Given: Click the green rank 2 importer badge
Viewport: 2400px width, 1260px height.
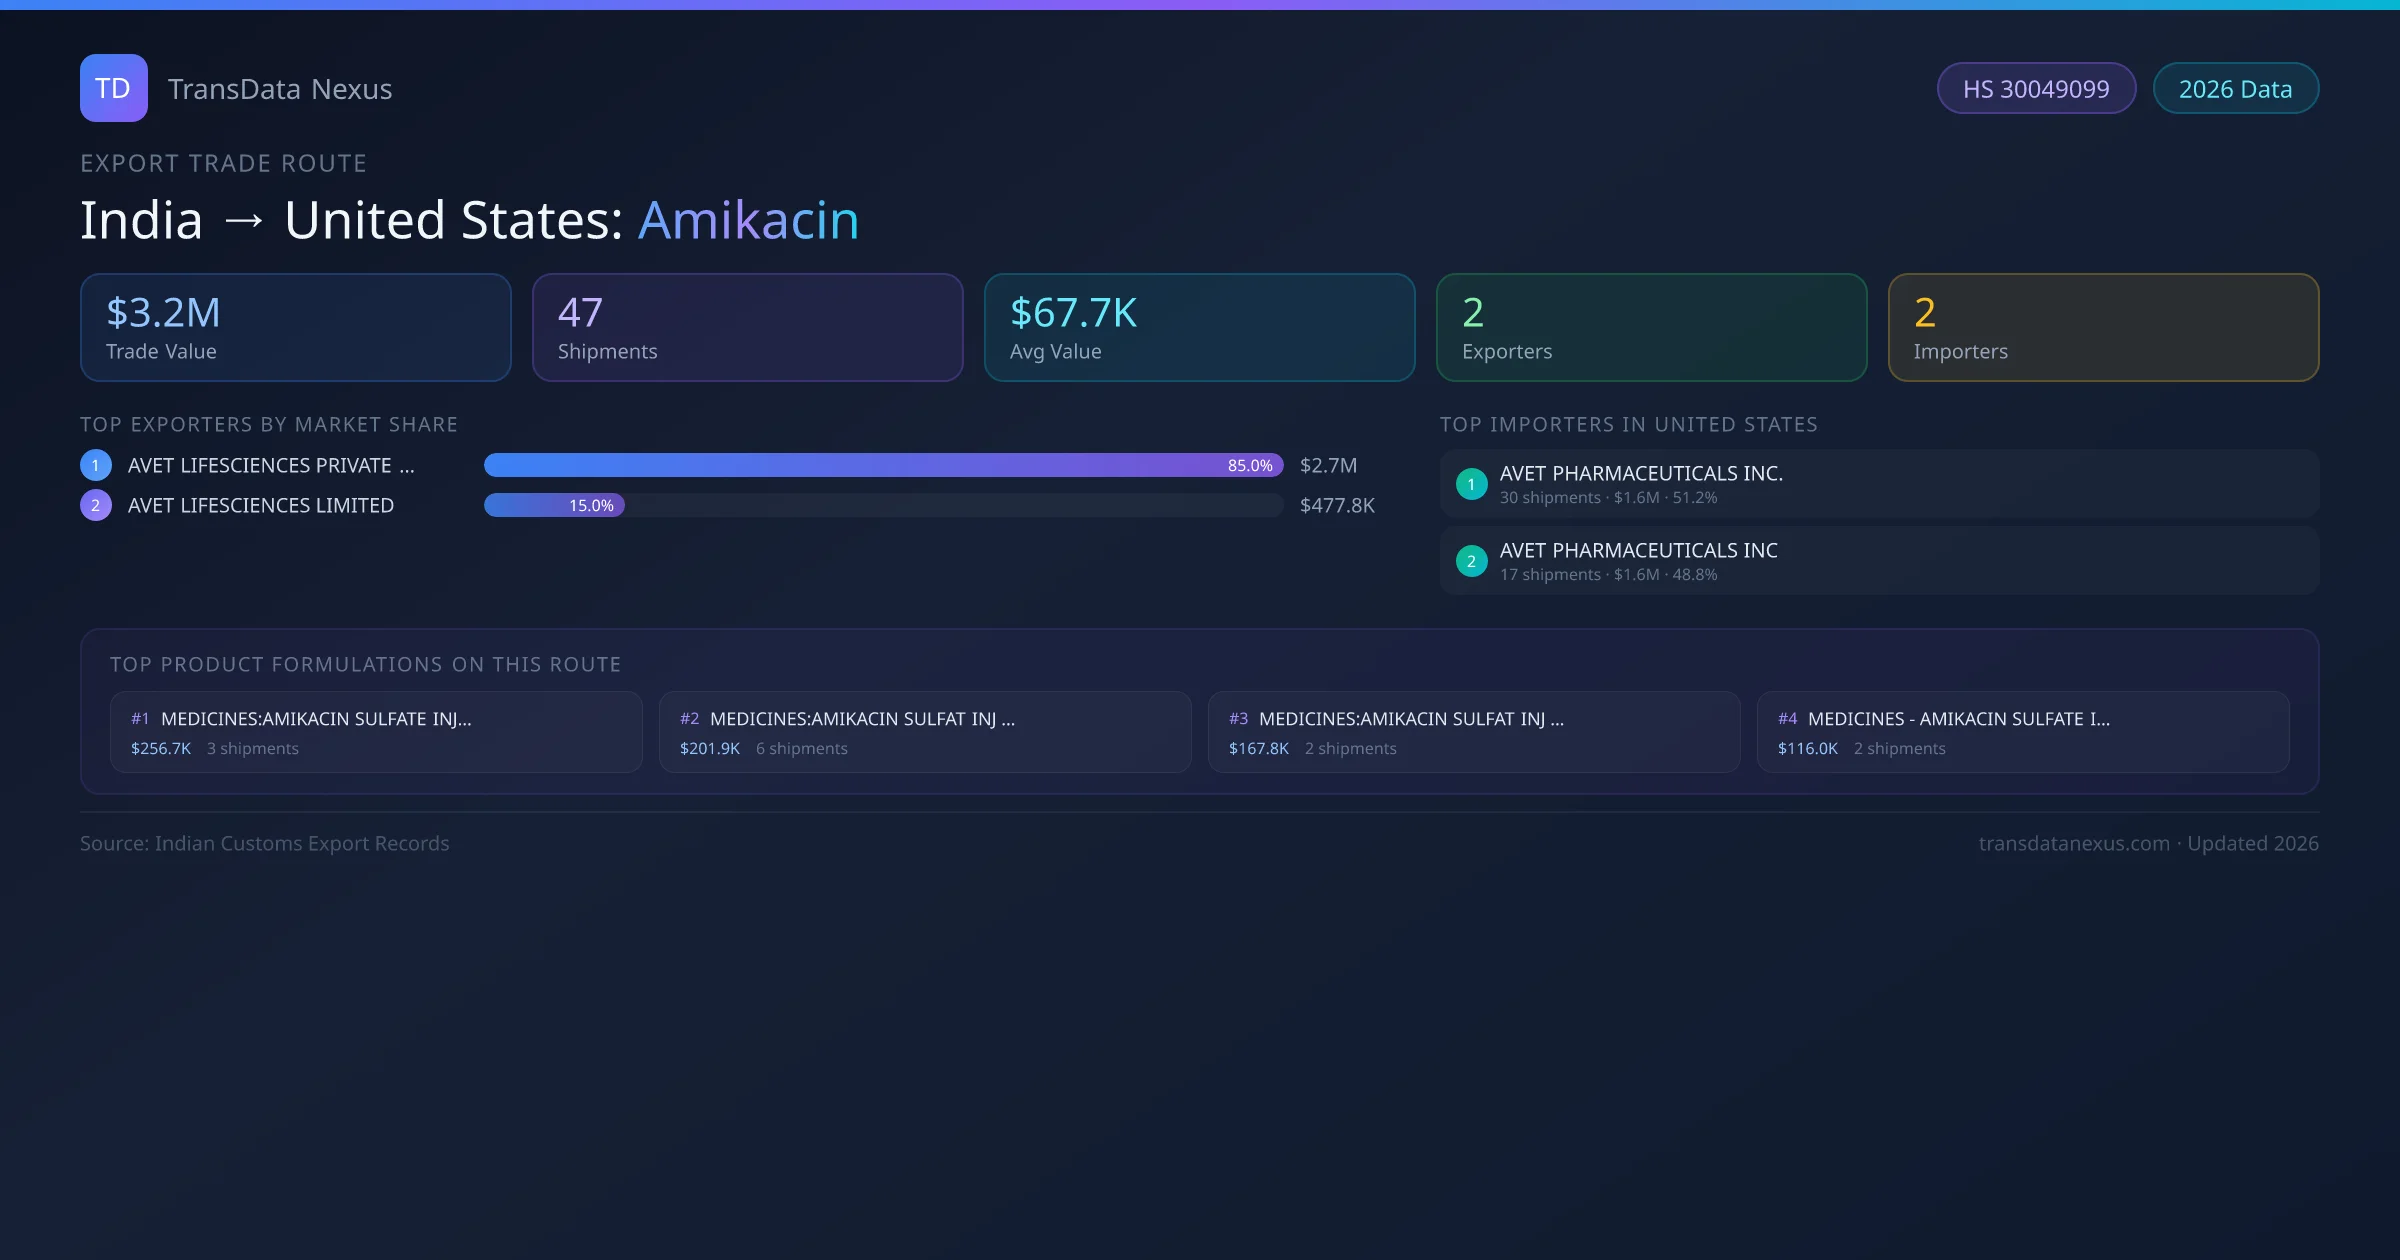Looking at the screenshot, I should tap(1471, 561).
